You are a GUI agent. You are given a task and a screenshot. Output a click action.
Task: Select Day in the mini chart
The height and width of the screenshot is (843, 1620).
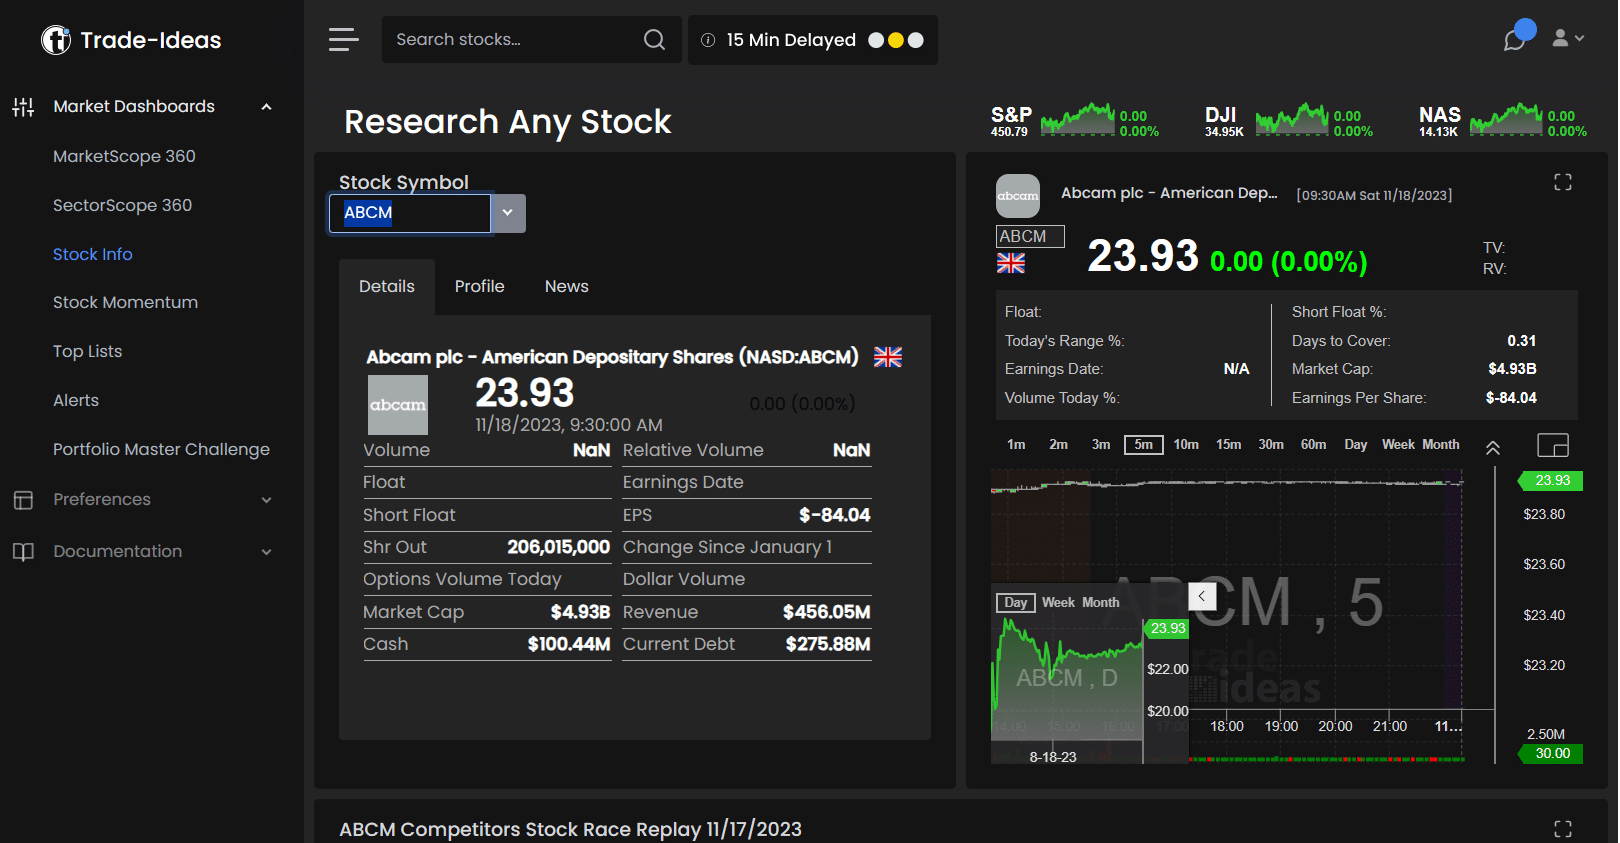(1016, 603)
